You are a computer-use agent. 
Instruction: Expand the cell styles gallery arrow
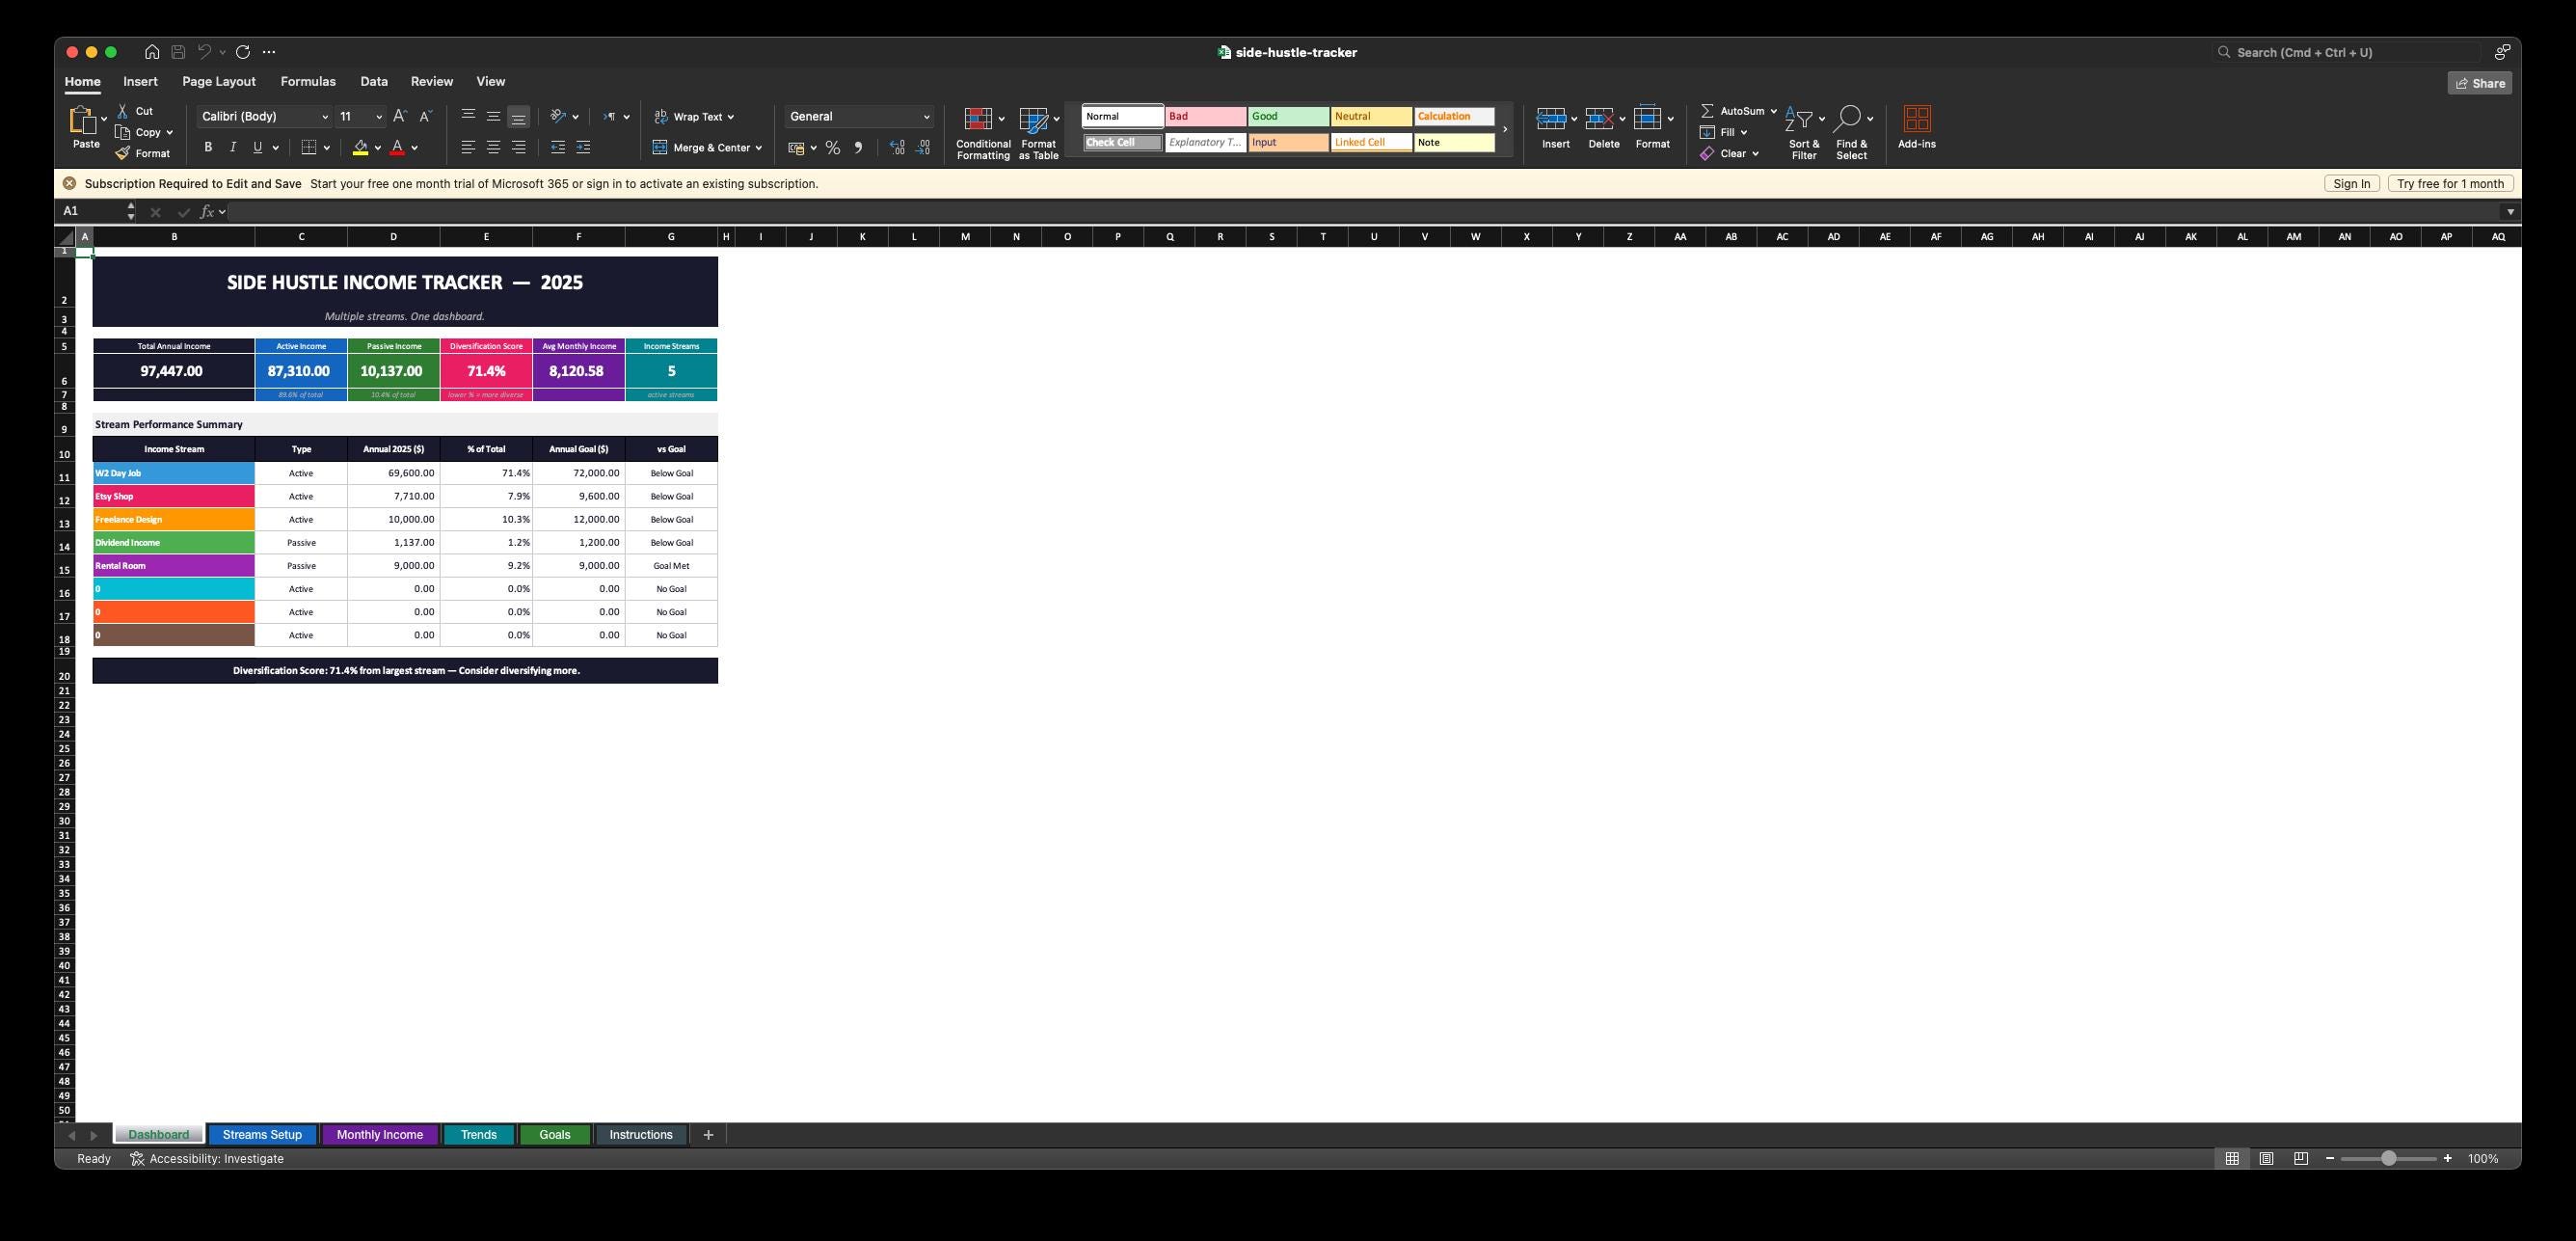[1504, 129]
